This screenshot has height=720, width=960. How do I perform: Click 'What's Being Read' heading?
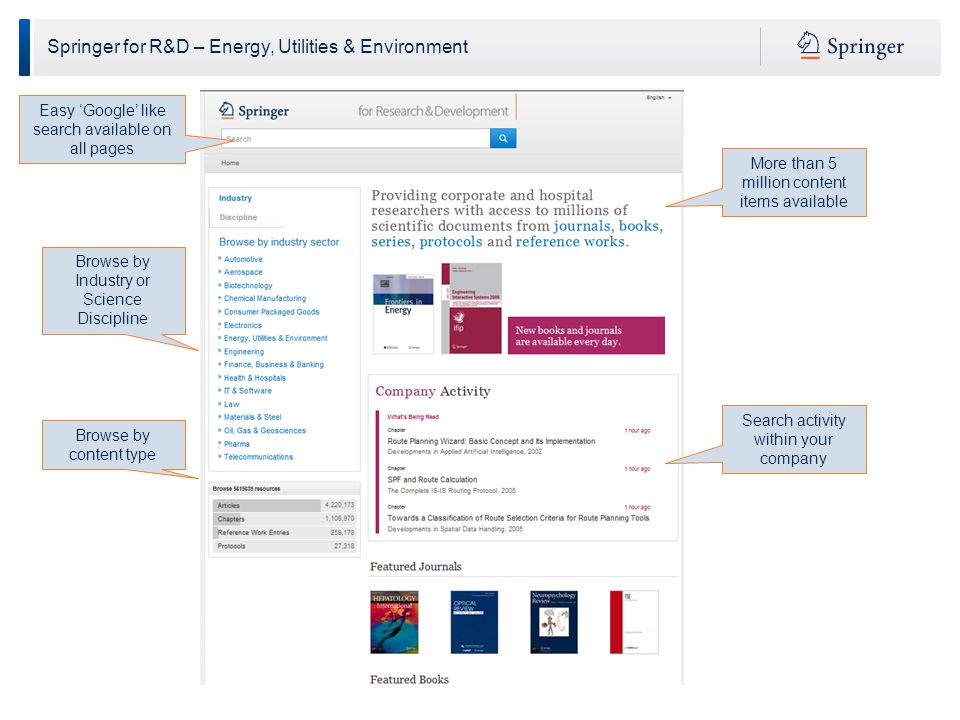(413, 417)
